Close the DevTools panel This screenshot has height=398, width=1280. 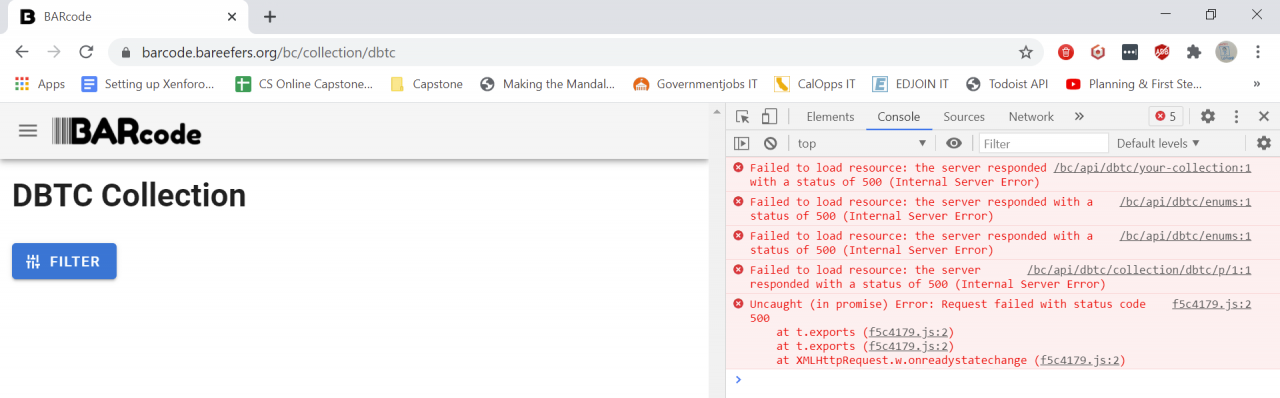[x=1264, y=116]
